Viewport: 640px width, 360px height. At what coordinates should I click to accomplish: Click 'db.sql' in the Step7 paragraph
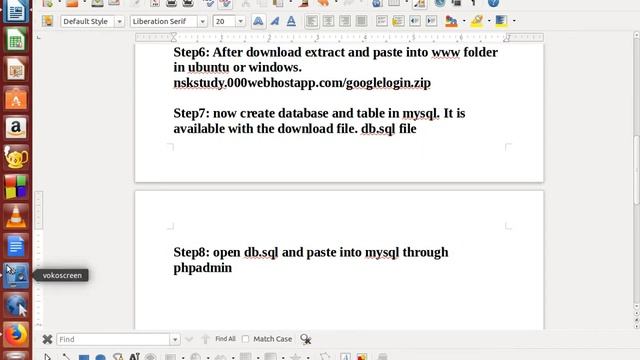point(378,129)
